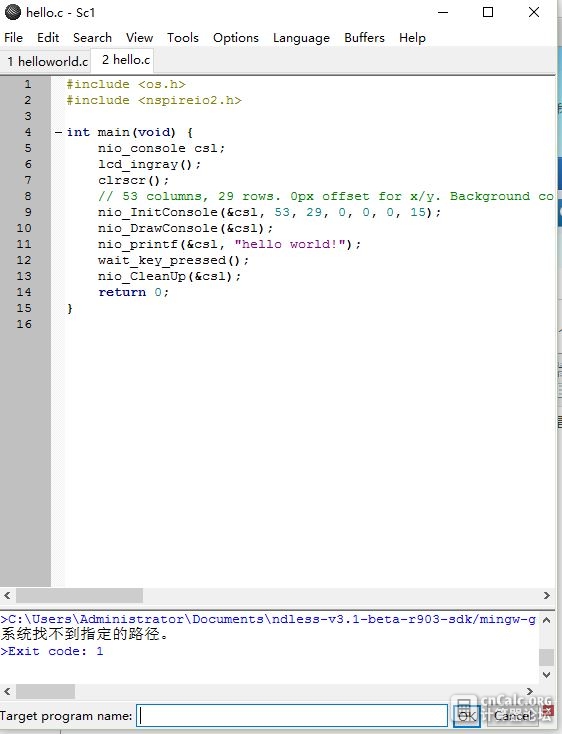Click the editor horizontal scrollbar left arrow
Image resolution: width=562 pixels, height=734 pixels.
tap(7, 595)
